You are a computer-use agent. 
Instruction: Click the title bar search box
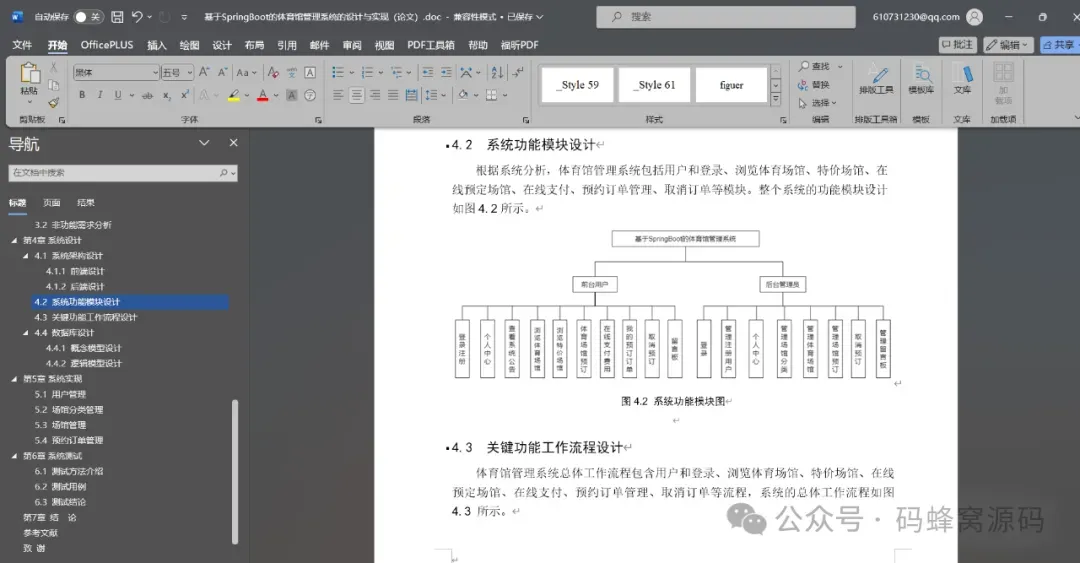(726, 17)
